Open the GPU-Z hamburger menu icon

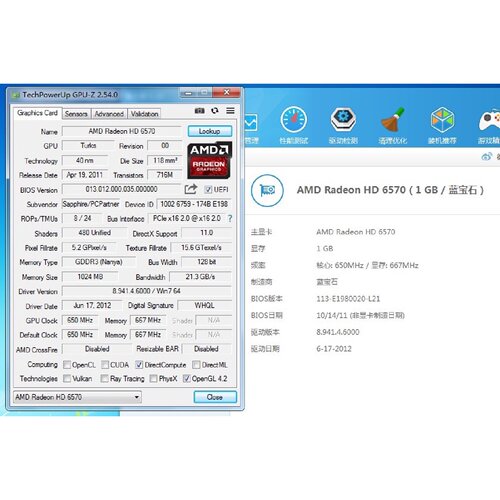tap(230, 111)
